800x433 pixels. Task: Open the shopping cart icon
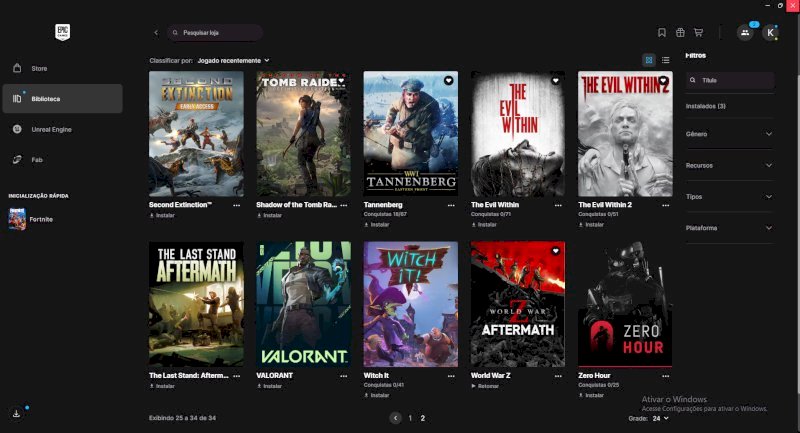698,33
